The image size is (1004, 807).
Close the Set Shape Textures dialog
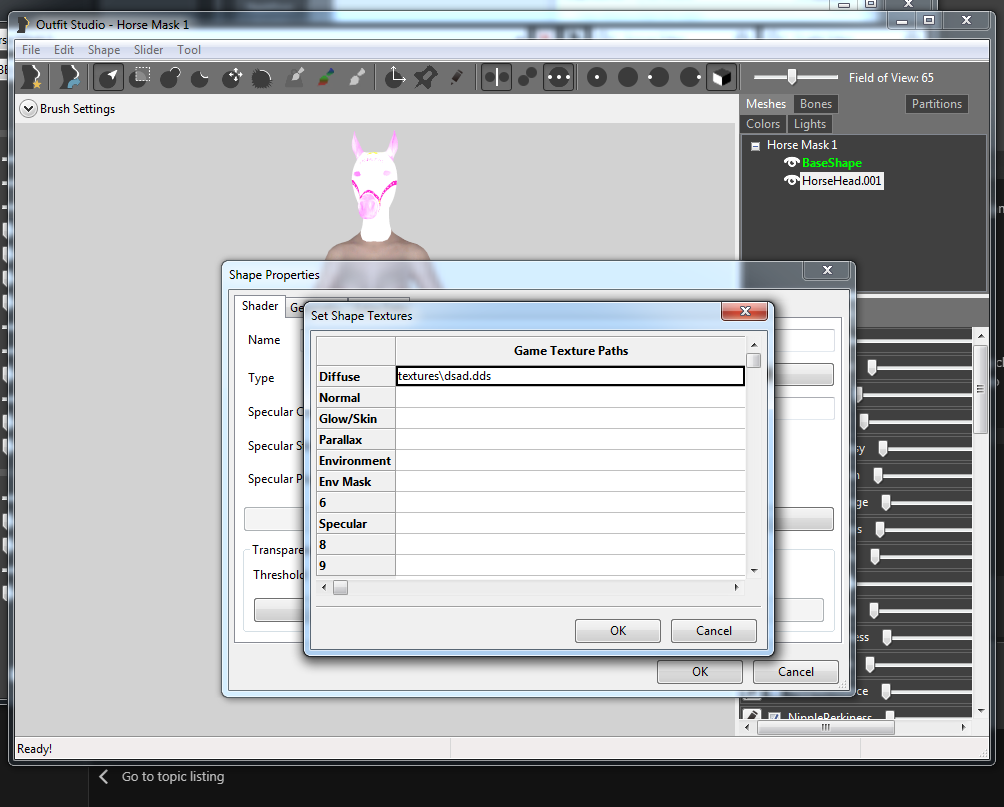[745, 311]
